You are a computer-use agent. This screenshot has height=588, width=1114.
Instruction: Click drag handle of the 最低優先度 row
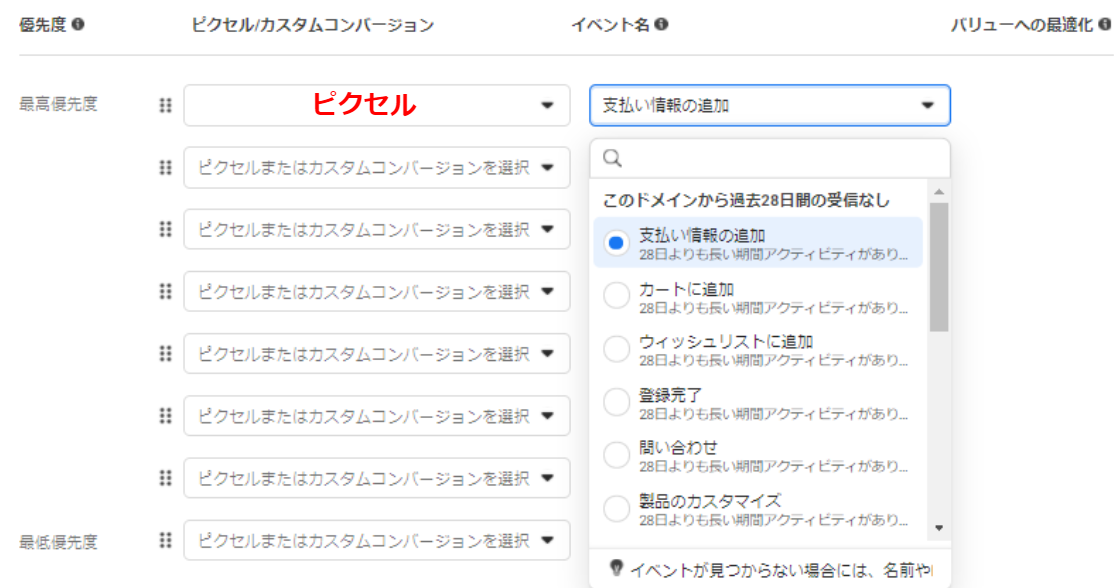[x=166, y=540]
